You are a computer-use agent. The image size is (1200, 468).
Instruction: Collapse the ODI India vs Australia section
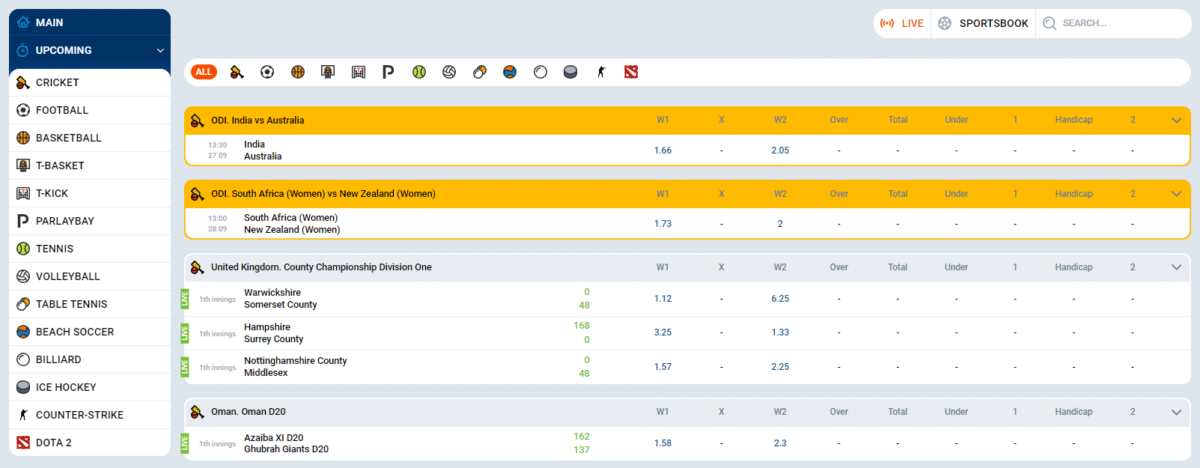click(x=1176, y=120)
